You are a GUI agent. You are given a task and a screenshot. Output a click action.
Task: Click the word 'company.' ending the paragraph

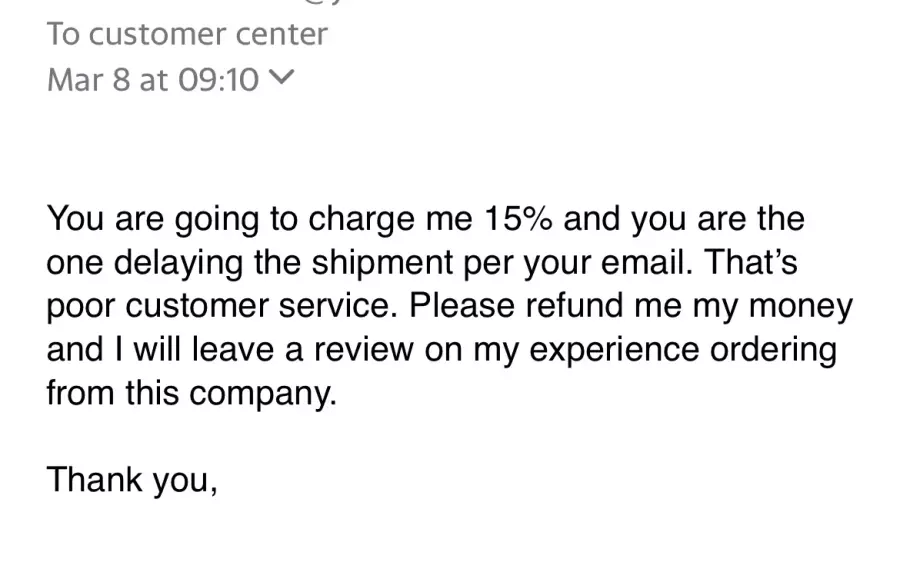click(x=262, y=394)
